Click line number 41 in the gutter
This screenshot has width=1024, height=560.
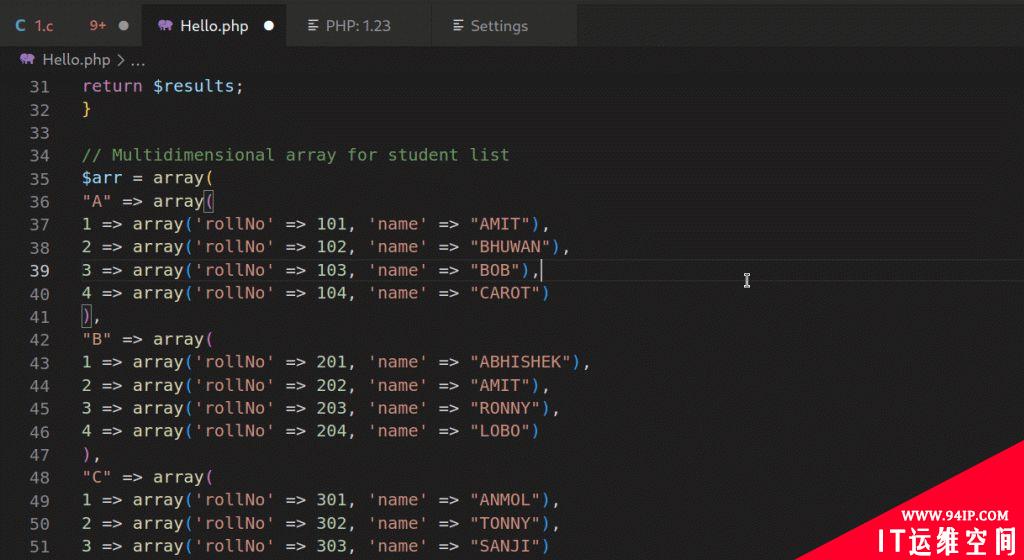point(39,317)
